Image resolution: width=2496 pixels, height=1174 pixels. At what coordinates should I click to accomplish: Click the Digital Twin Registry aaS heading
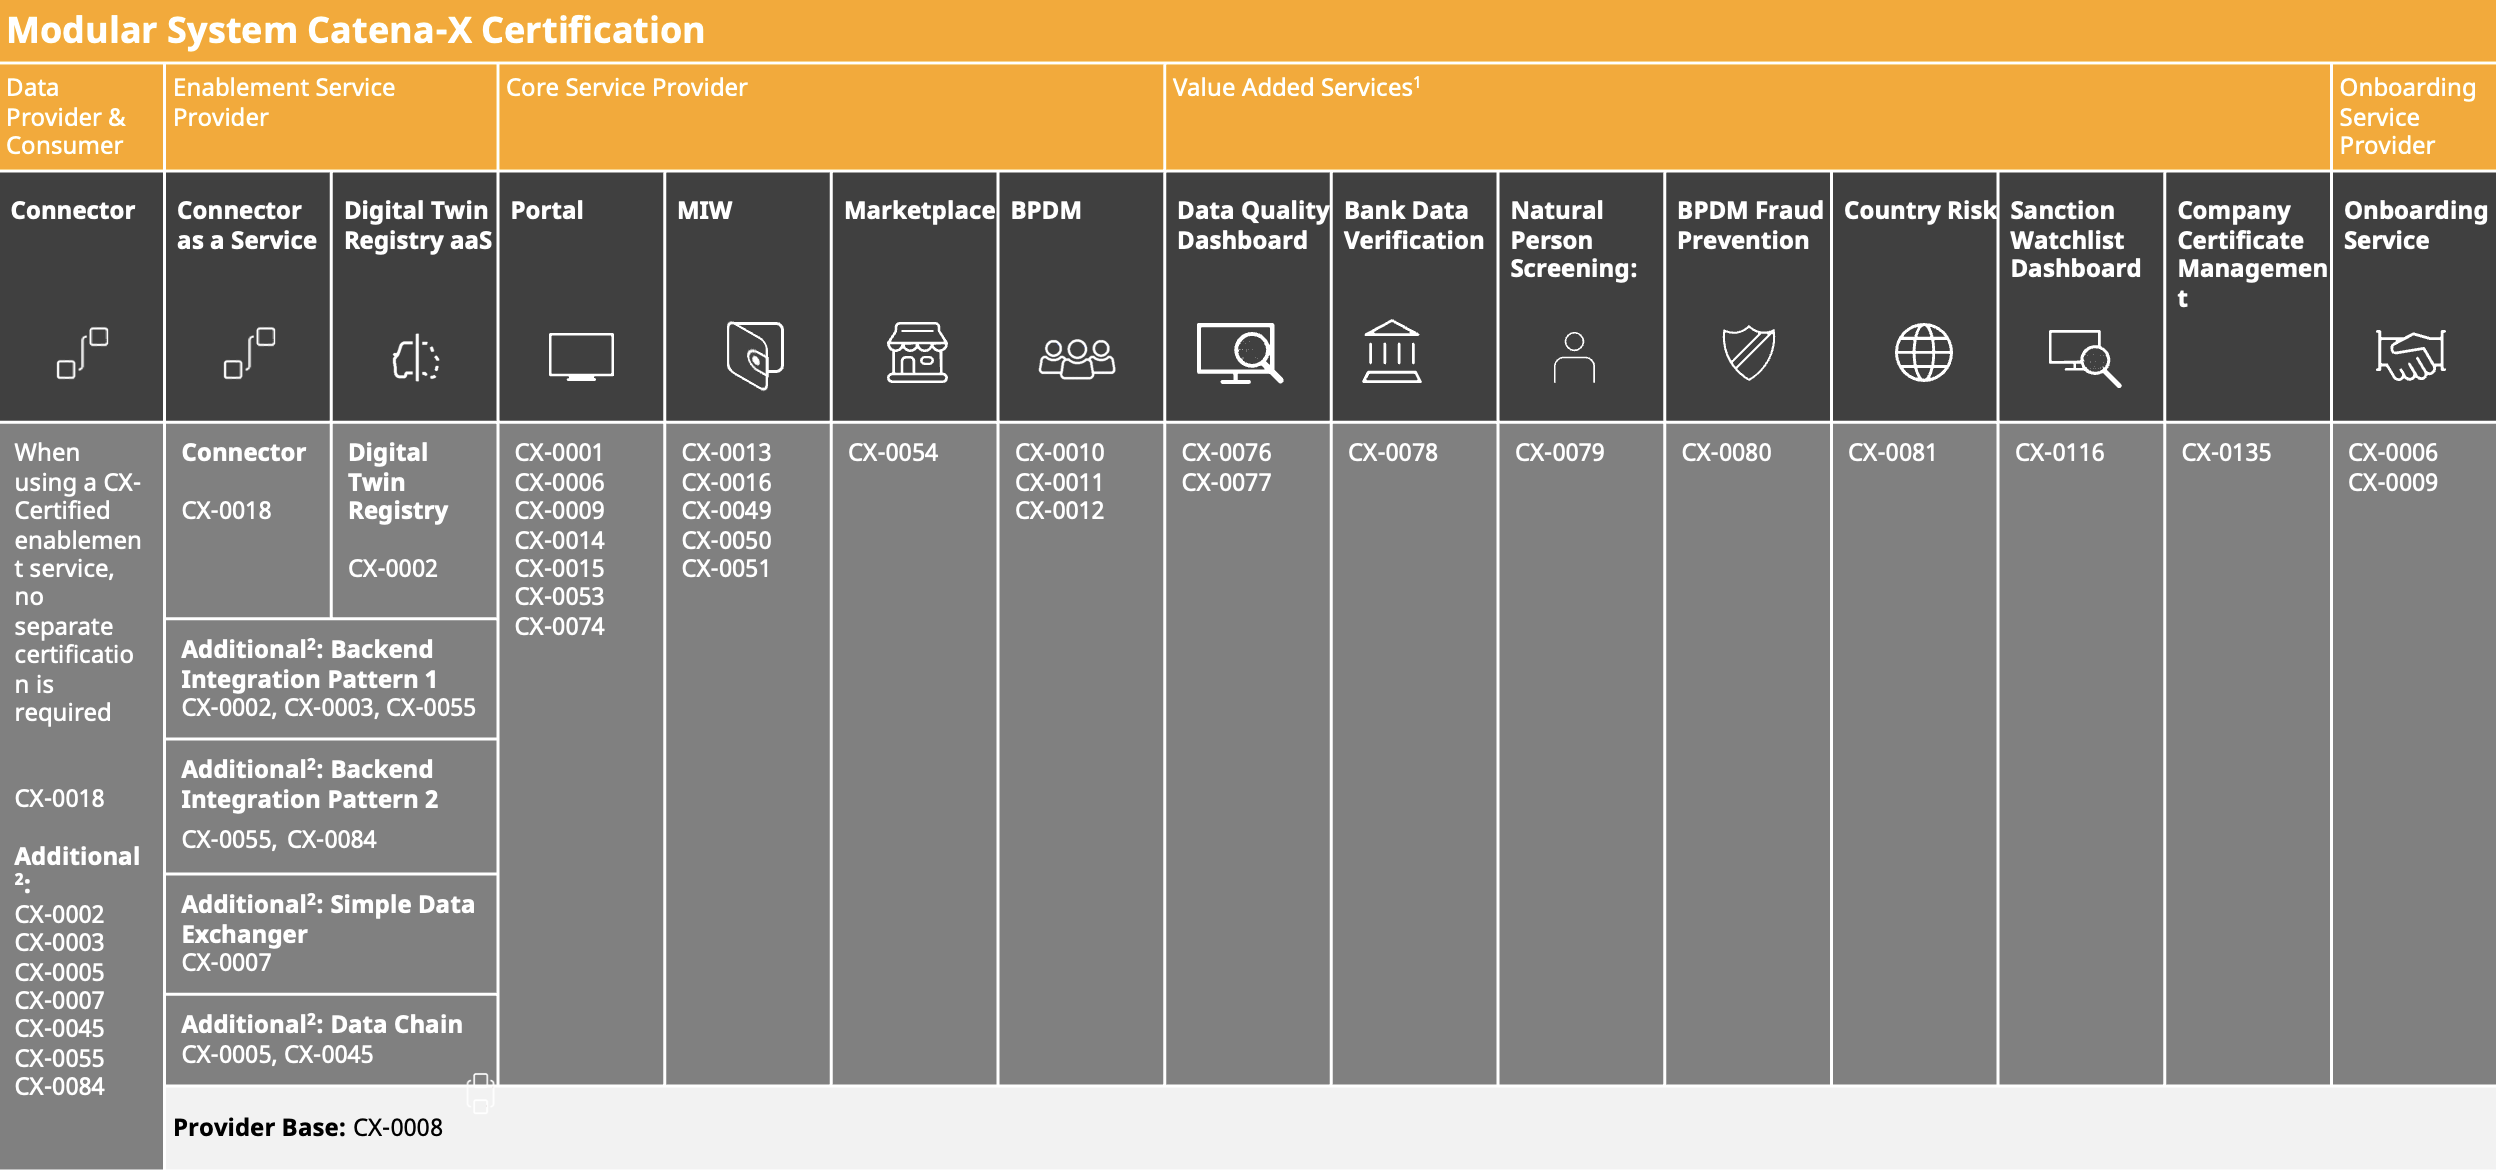(418, 225)
